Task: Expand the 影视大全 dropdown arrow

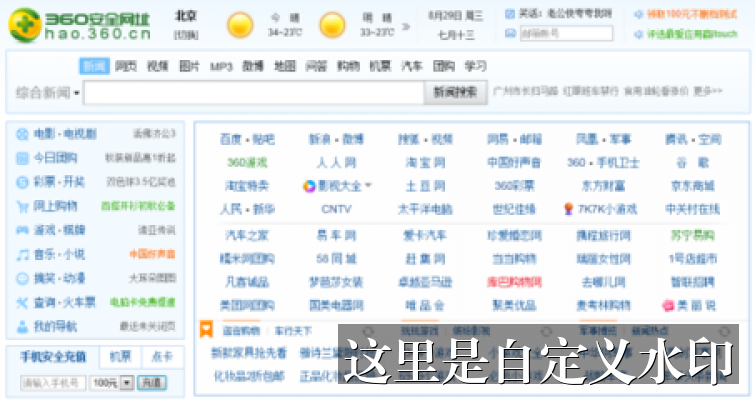Action: (x=368, y=185)
